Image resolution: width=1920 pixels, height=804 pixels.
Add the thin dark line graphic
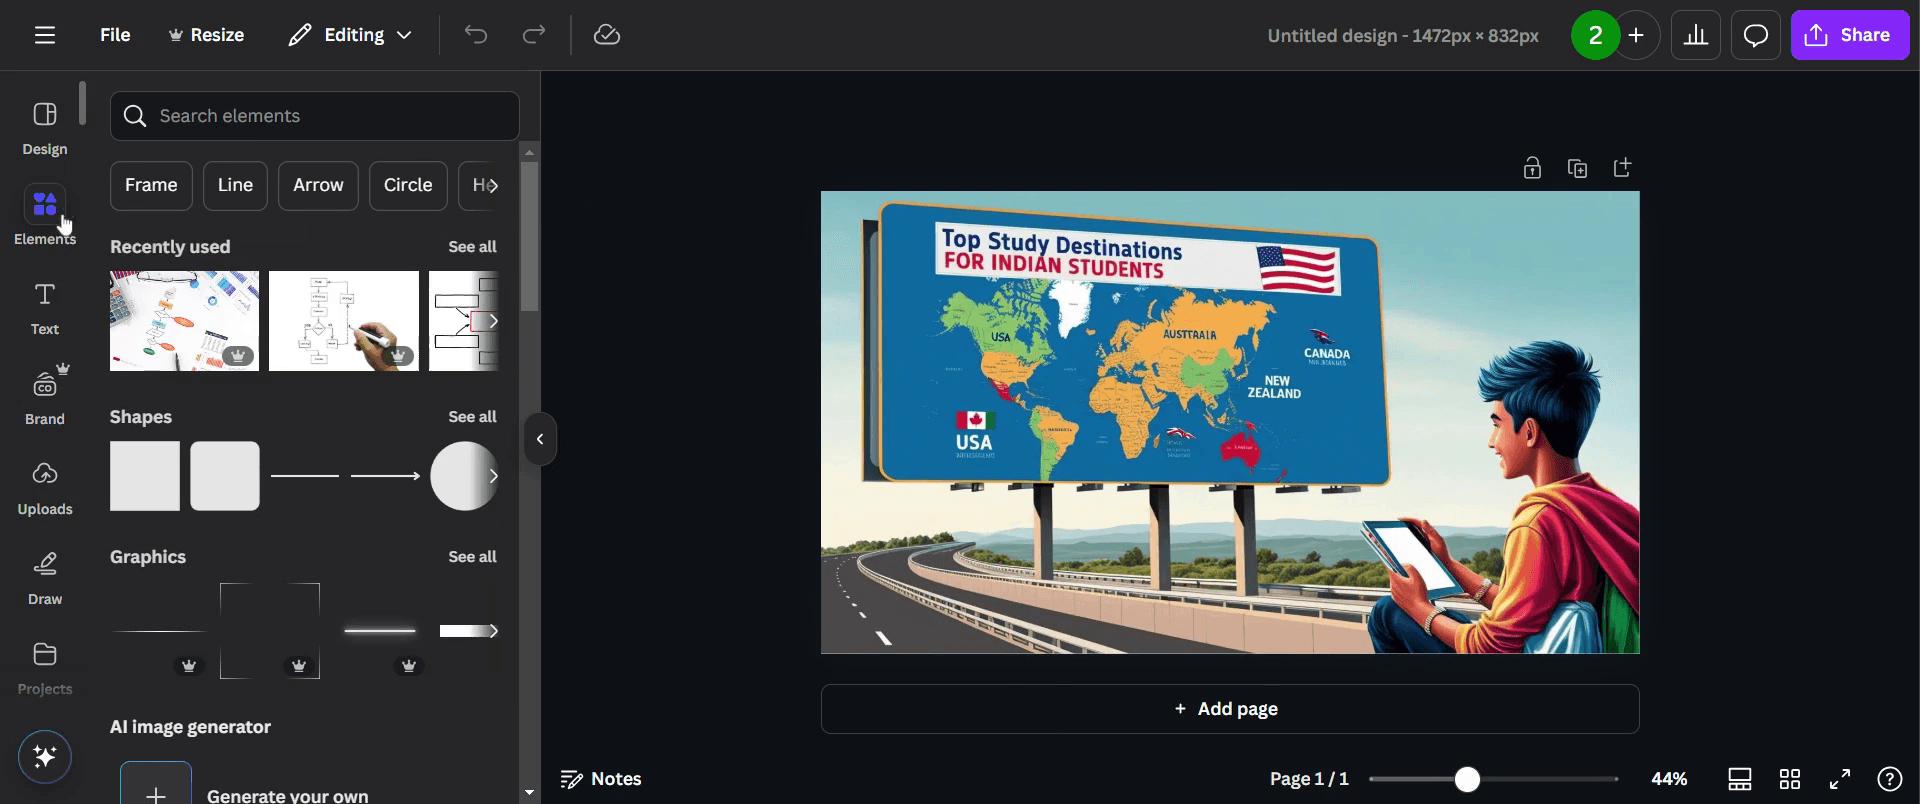coord(160,631)
